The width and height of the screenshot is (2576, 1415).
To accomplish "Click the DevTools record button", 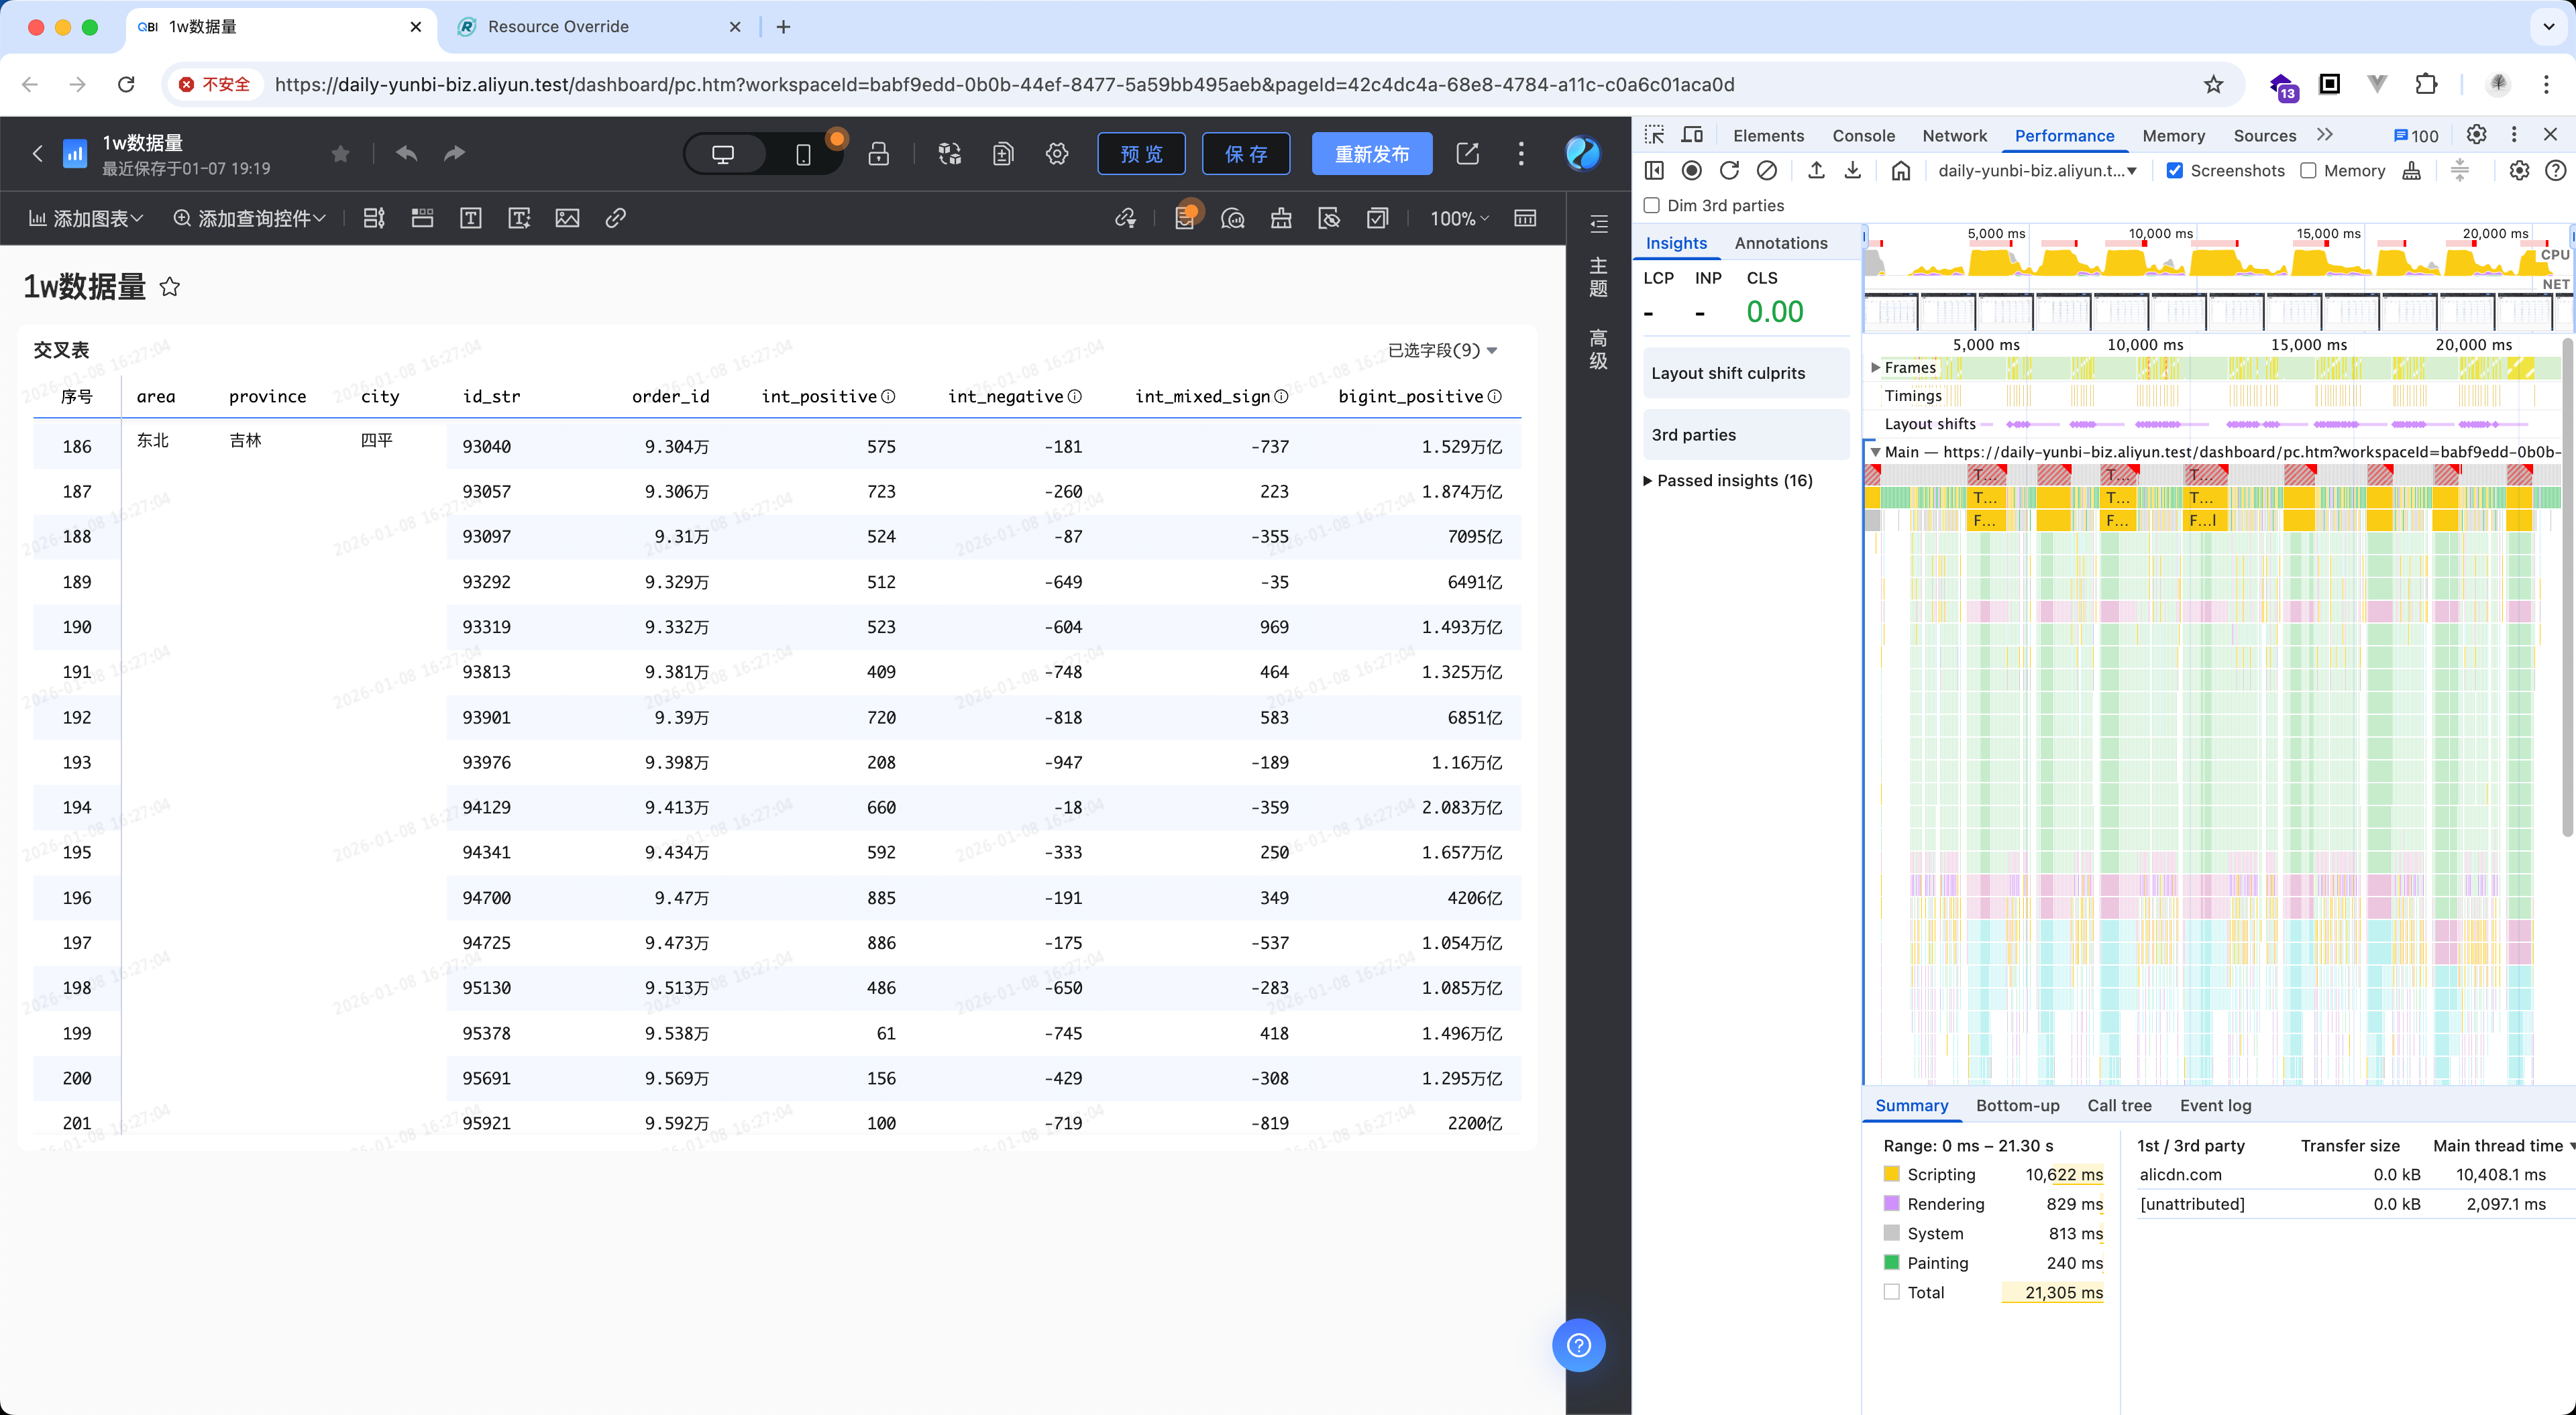I will pos(1691,171).
